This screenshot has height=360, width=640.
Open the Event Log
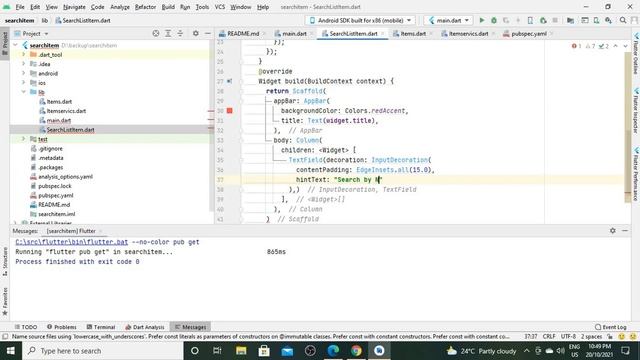(x=611, y=327)
